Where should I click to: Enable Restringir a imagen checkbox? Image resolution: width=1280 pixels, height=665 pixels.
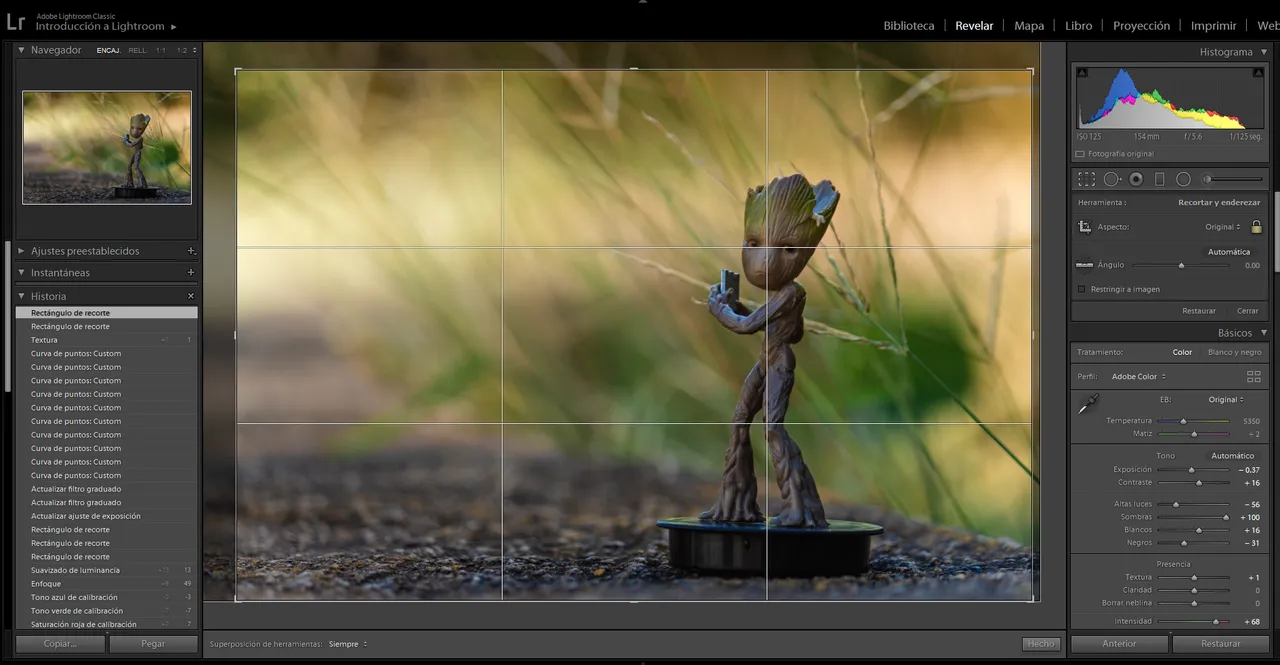click(1082, 289)
